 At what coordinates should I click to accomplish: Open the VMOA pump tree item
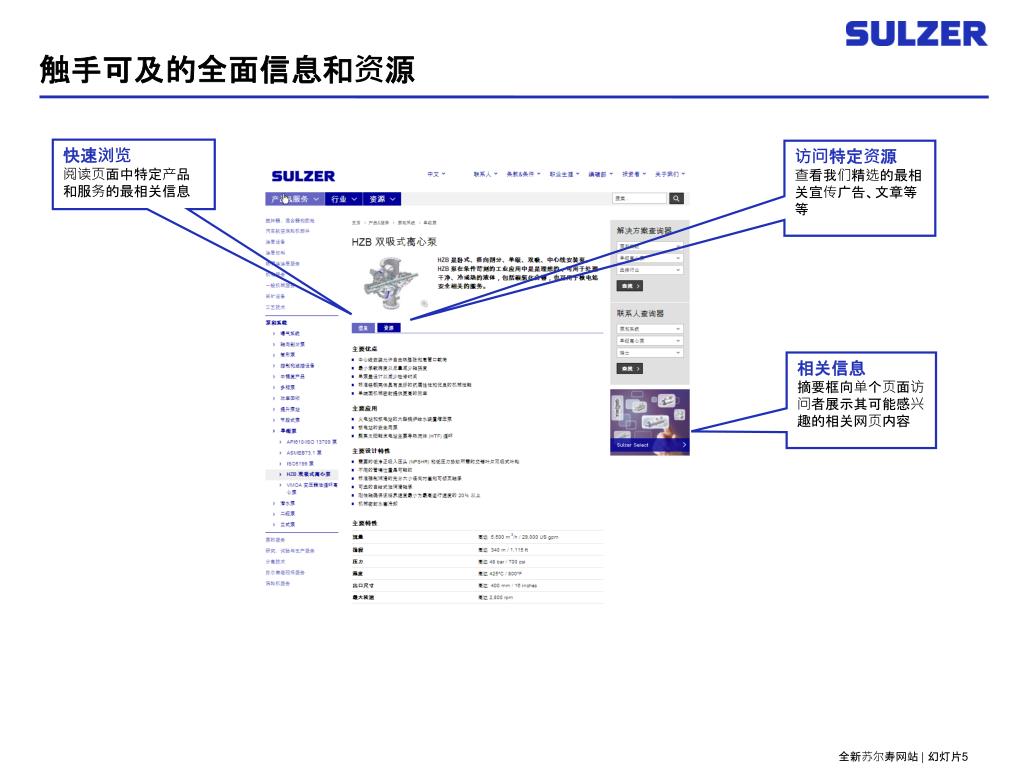(312, 488)
